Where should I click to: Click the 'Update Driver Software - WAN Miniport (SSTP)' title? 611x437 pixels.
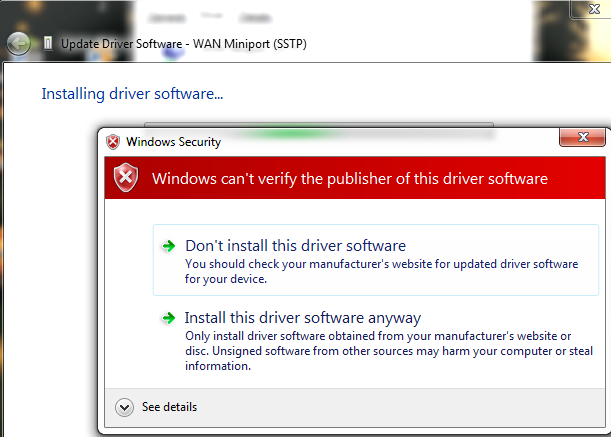coord(184,44)
